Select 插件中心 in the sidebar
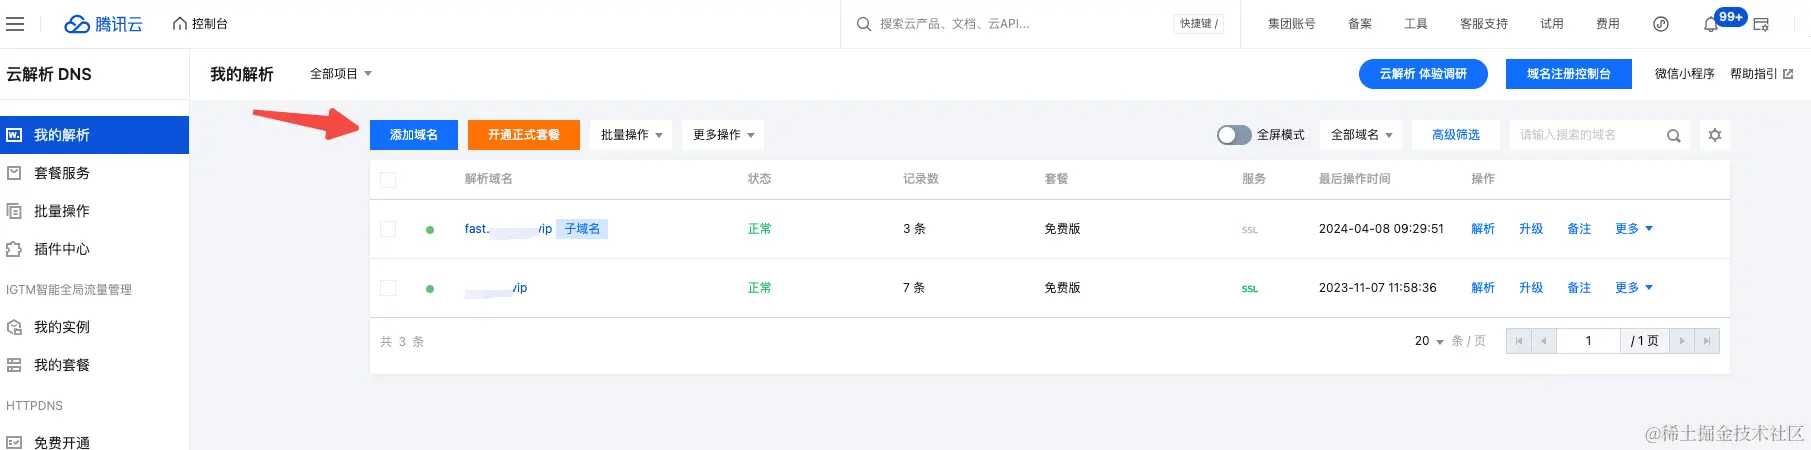The height and width of the screenshot is (450, 1811). tap(62, 249)
